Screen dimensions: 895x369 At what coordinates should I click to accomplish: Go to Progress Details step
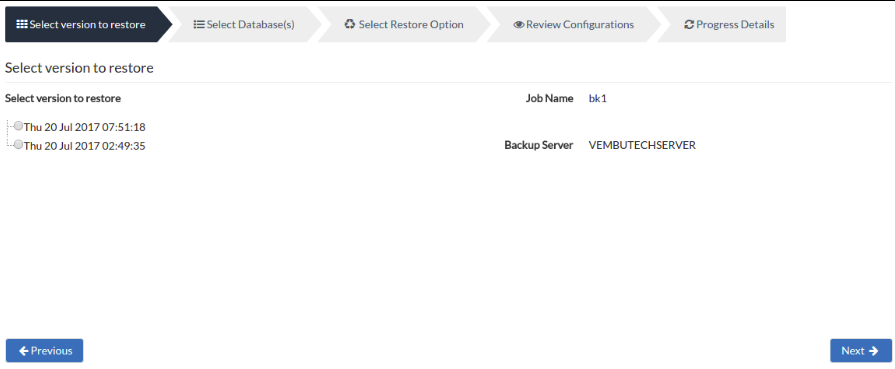click(x=722, y=25)
